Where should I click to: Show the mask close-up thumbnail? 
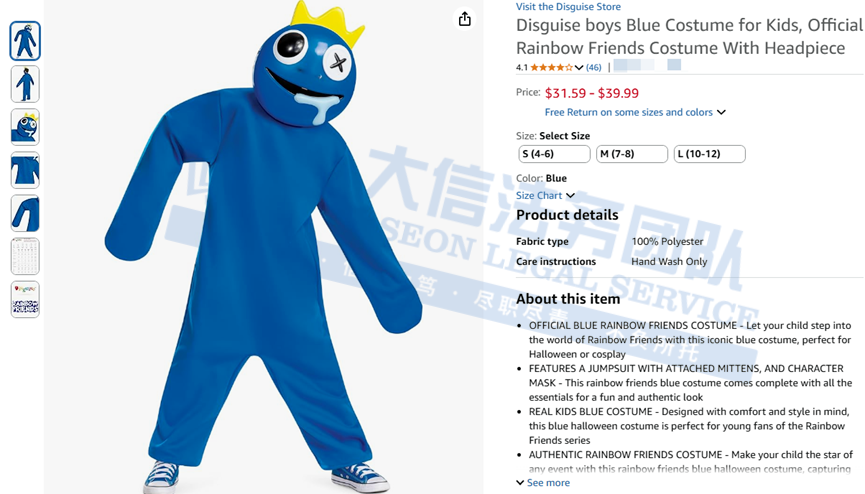(x=25, y=127)
